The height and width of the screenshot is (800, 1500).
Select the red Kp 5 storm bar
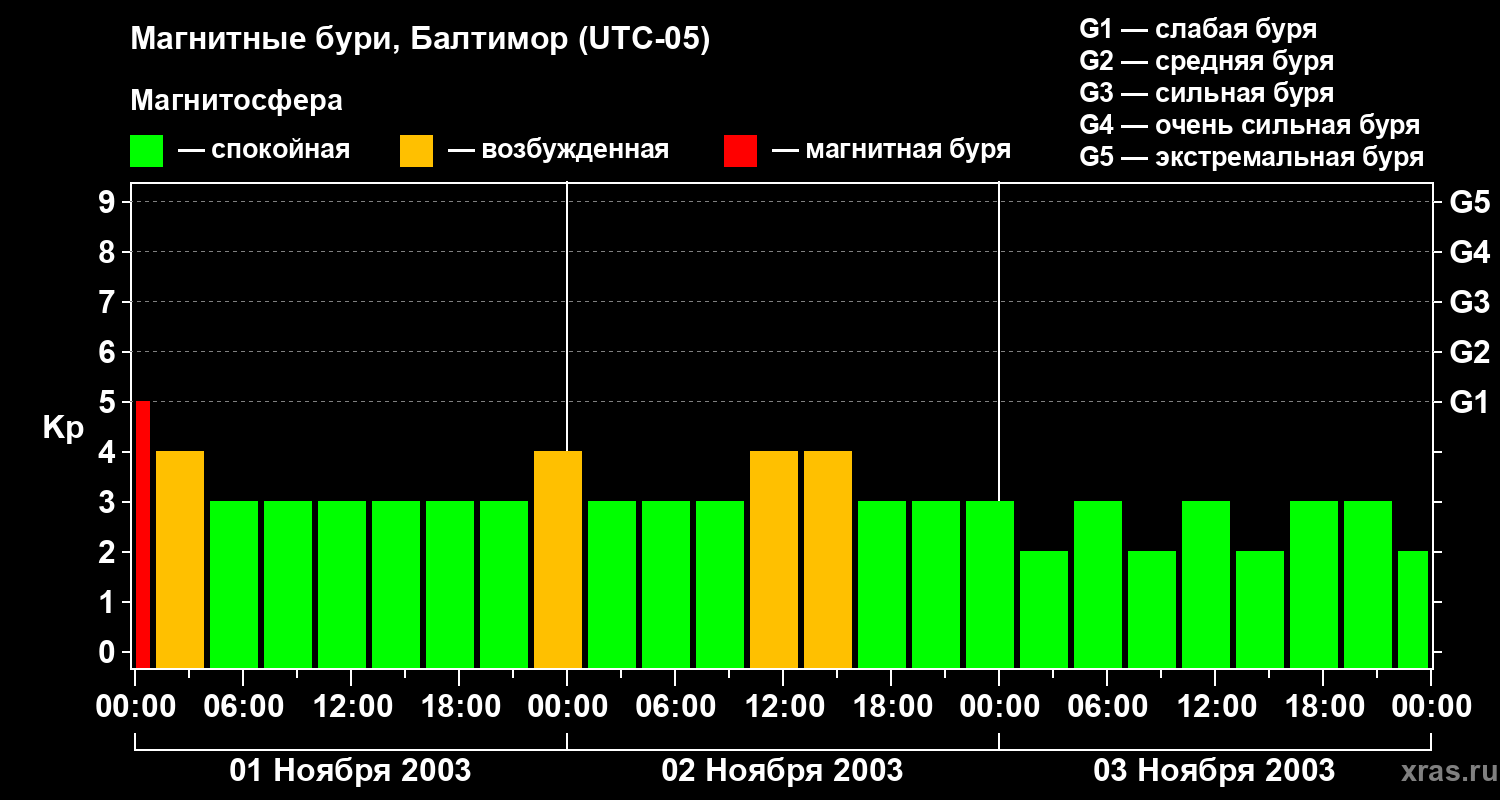(143, 534)
